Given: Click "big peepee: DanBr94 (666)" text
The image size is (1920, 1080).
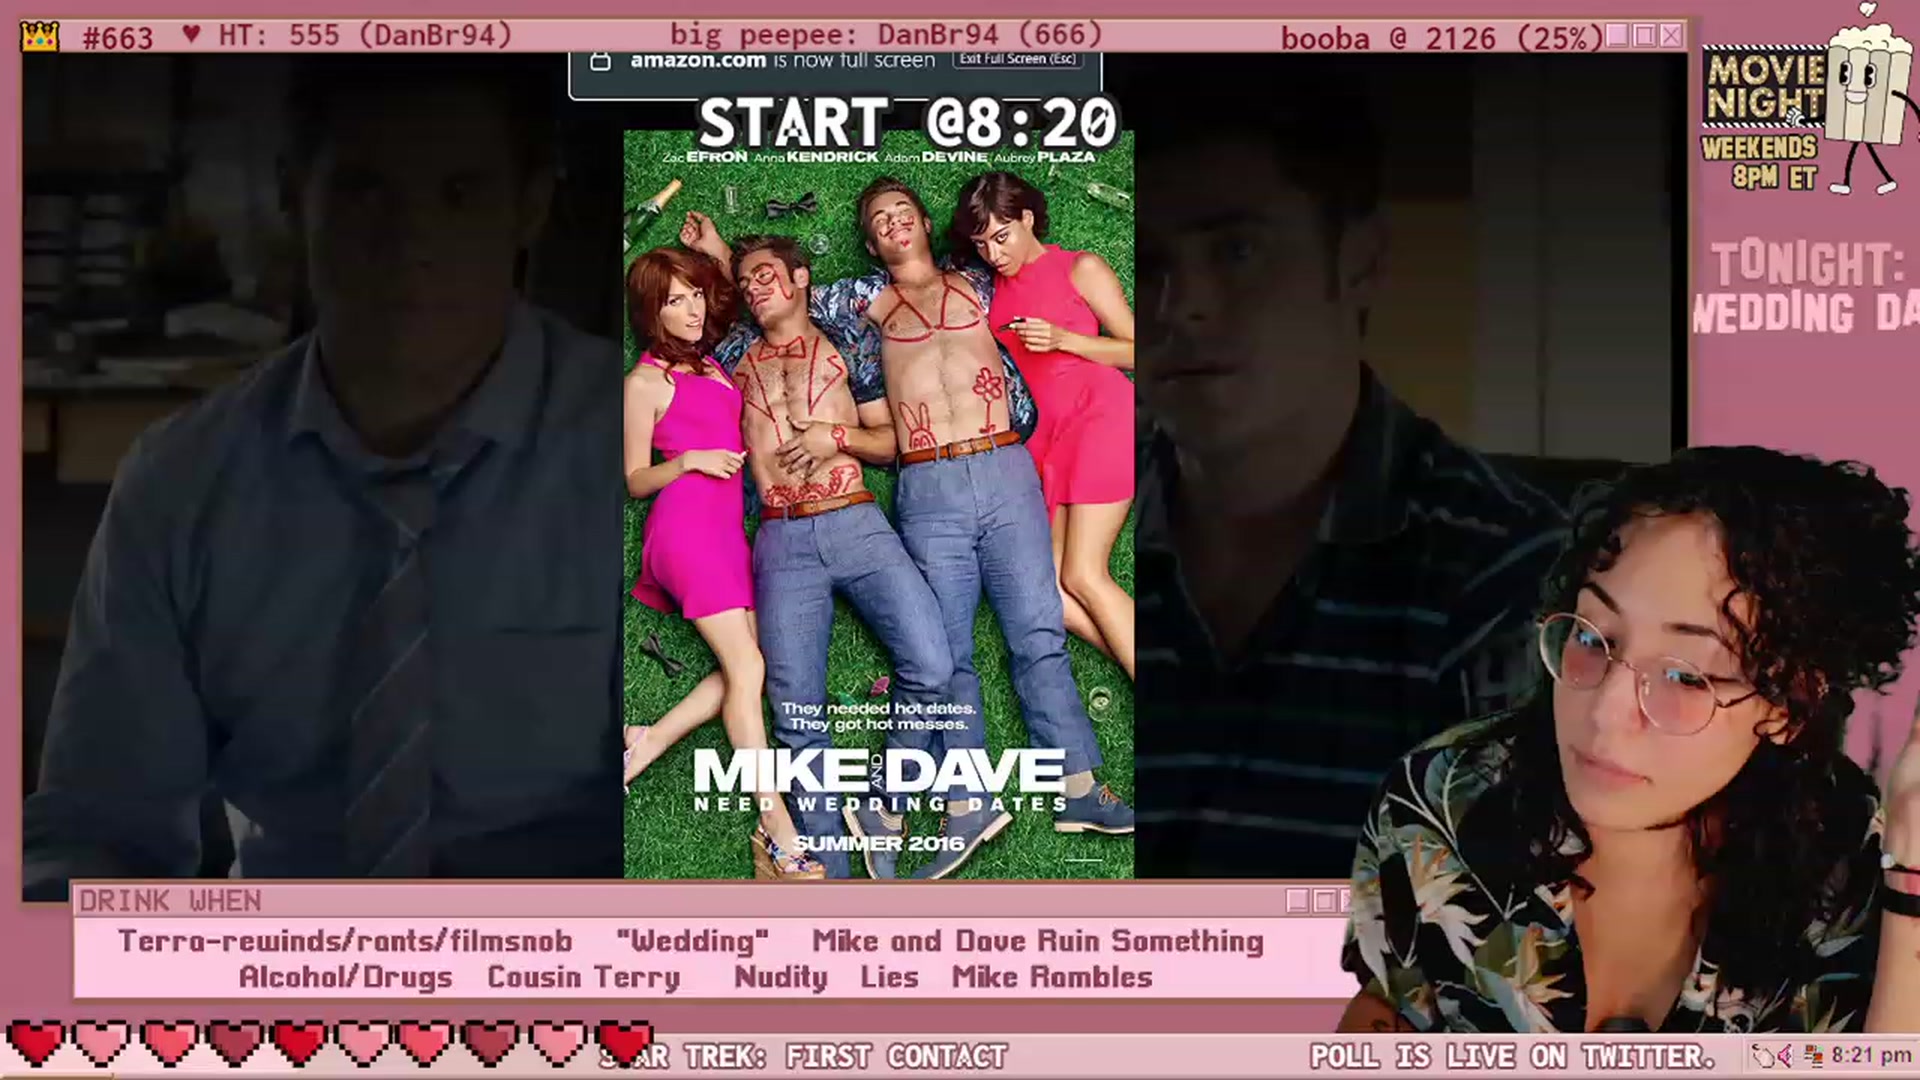Looking at the screenshot, I should (886, 35).
